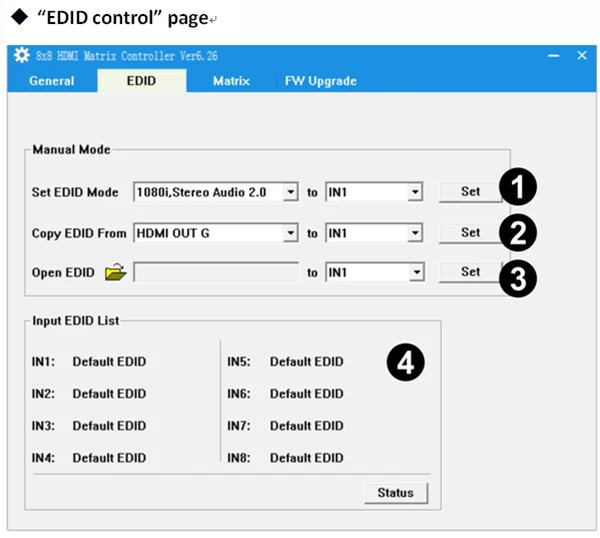
Task: Open the Matrix tab
Action: (x=231, y=81)
